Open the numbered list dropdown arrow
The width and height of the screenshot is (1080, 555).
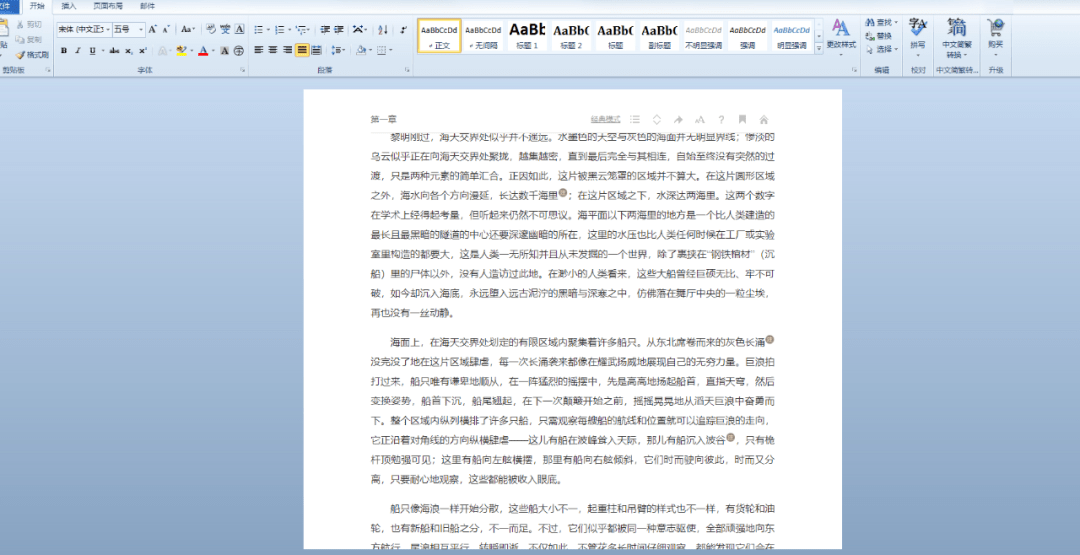(x=290, y=30)
